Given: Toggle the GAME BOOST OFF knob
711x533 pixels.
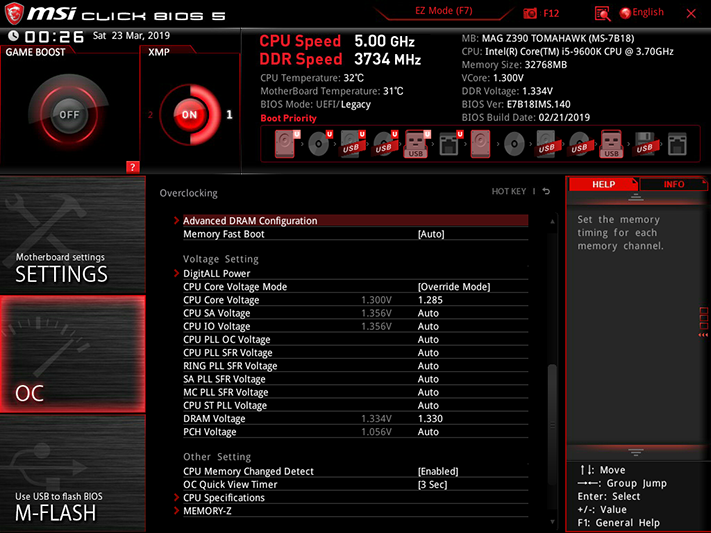Looking at the screenshot, I should [x=69, y=114].
